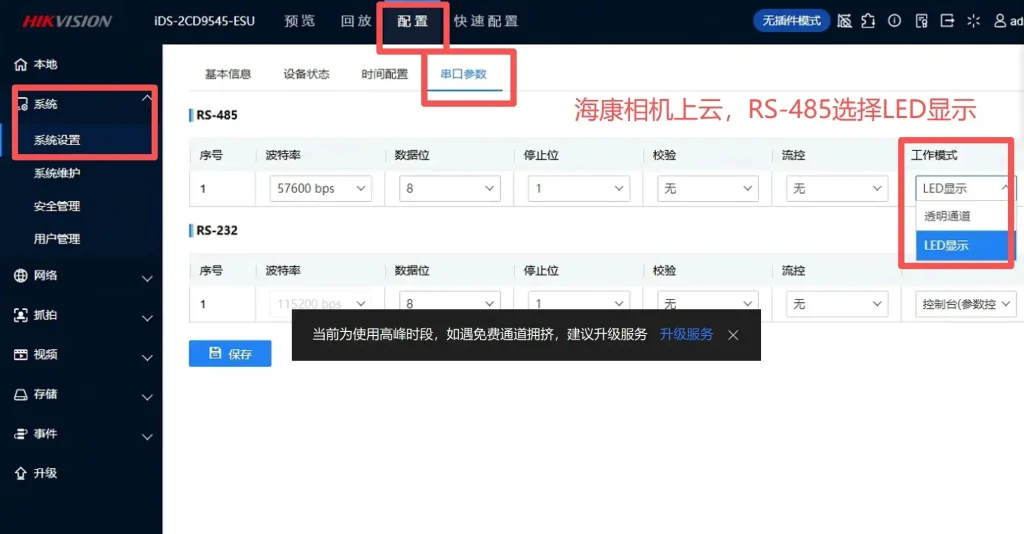The width and height of the screenshot is (1024, 534).
Task: Click device model iDS-2CD9545-ESU text
Action: (204, 21)
